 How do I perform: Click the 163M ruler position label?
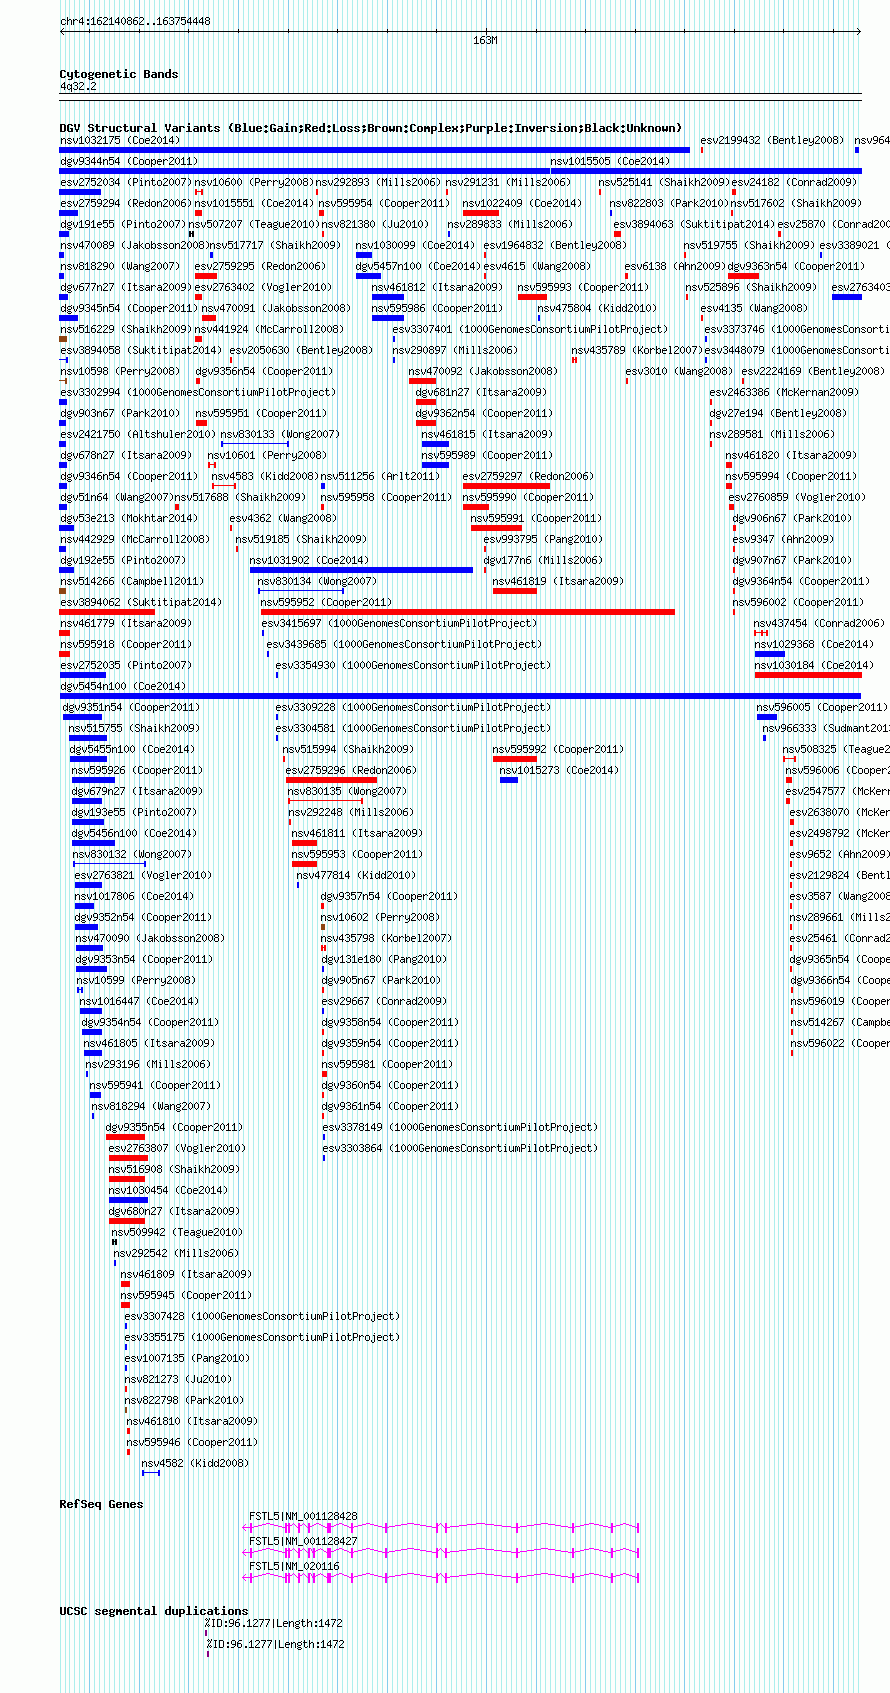485,40
